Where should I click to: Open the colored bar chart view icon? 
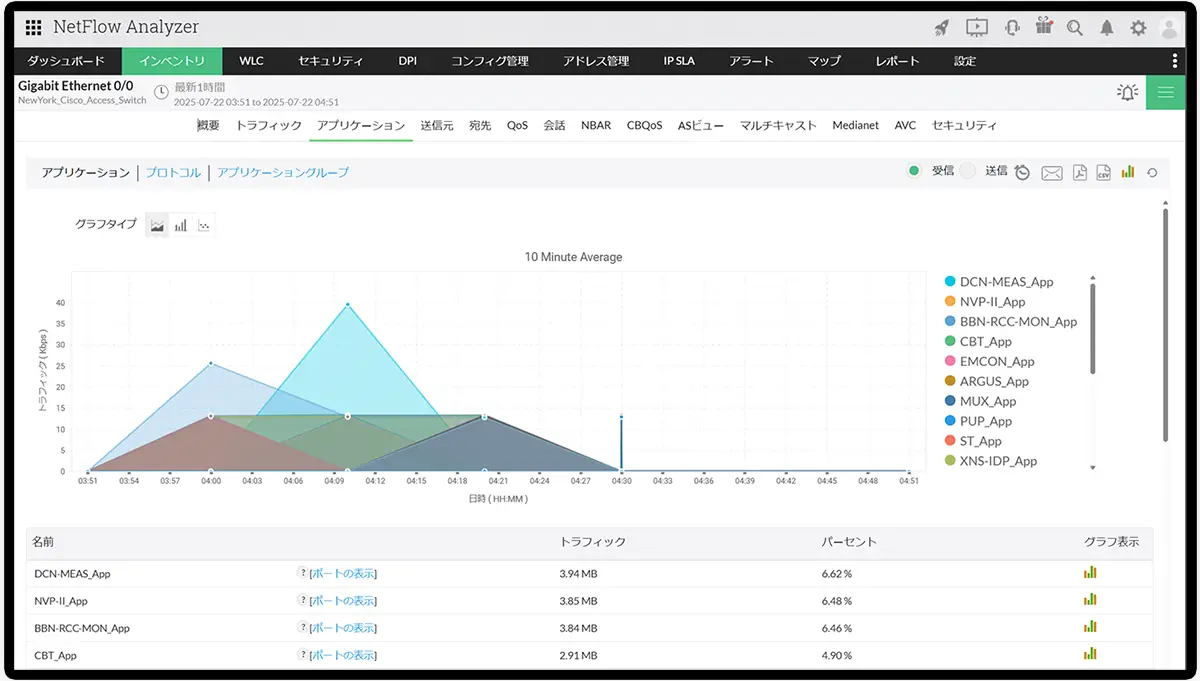tap(1127, 171)
